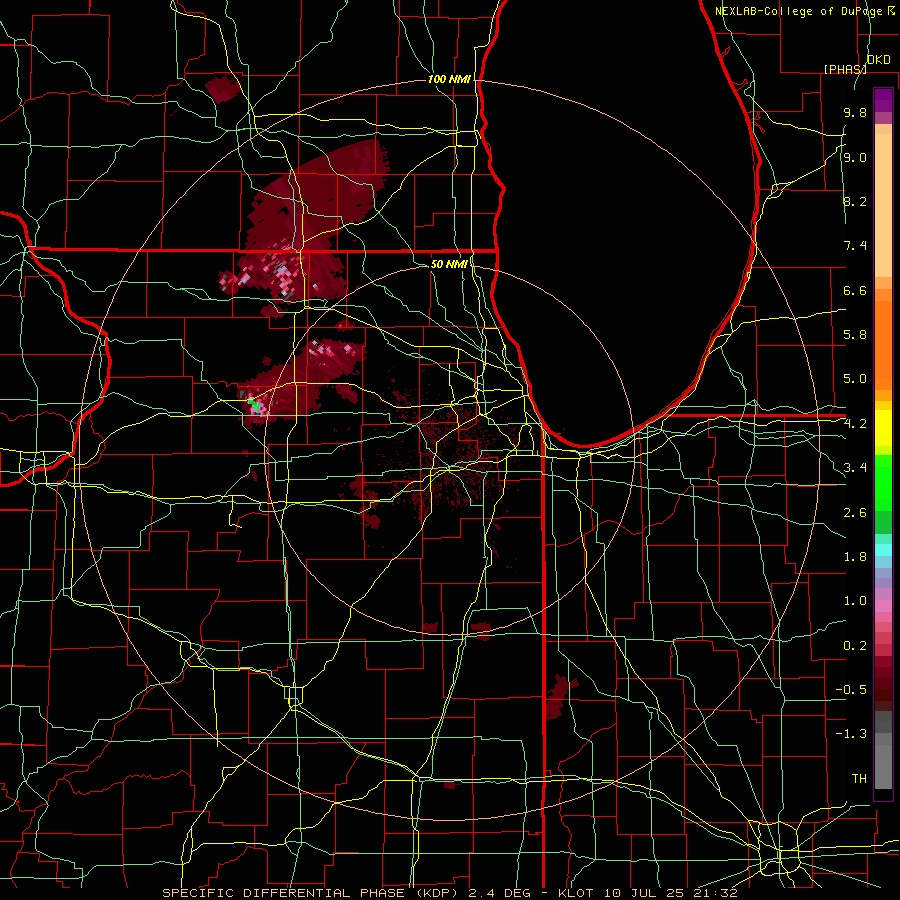Click the 2.6 scale value
The image size is (900, 900).
click(x=855, y=513)
